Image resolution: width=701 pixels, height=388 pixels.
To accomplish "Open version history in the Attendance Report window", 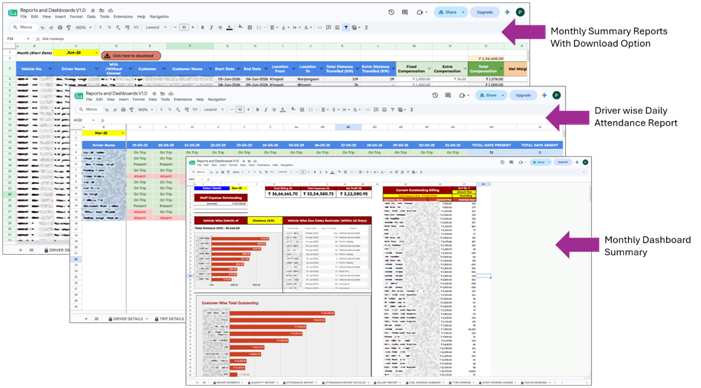I will coord(435,95).
